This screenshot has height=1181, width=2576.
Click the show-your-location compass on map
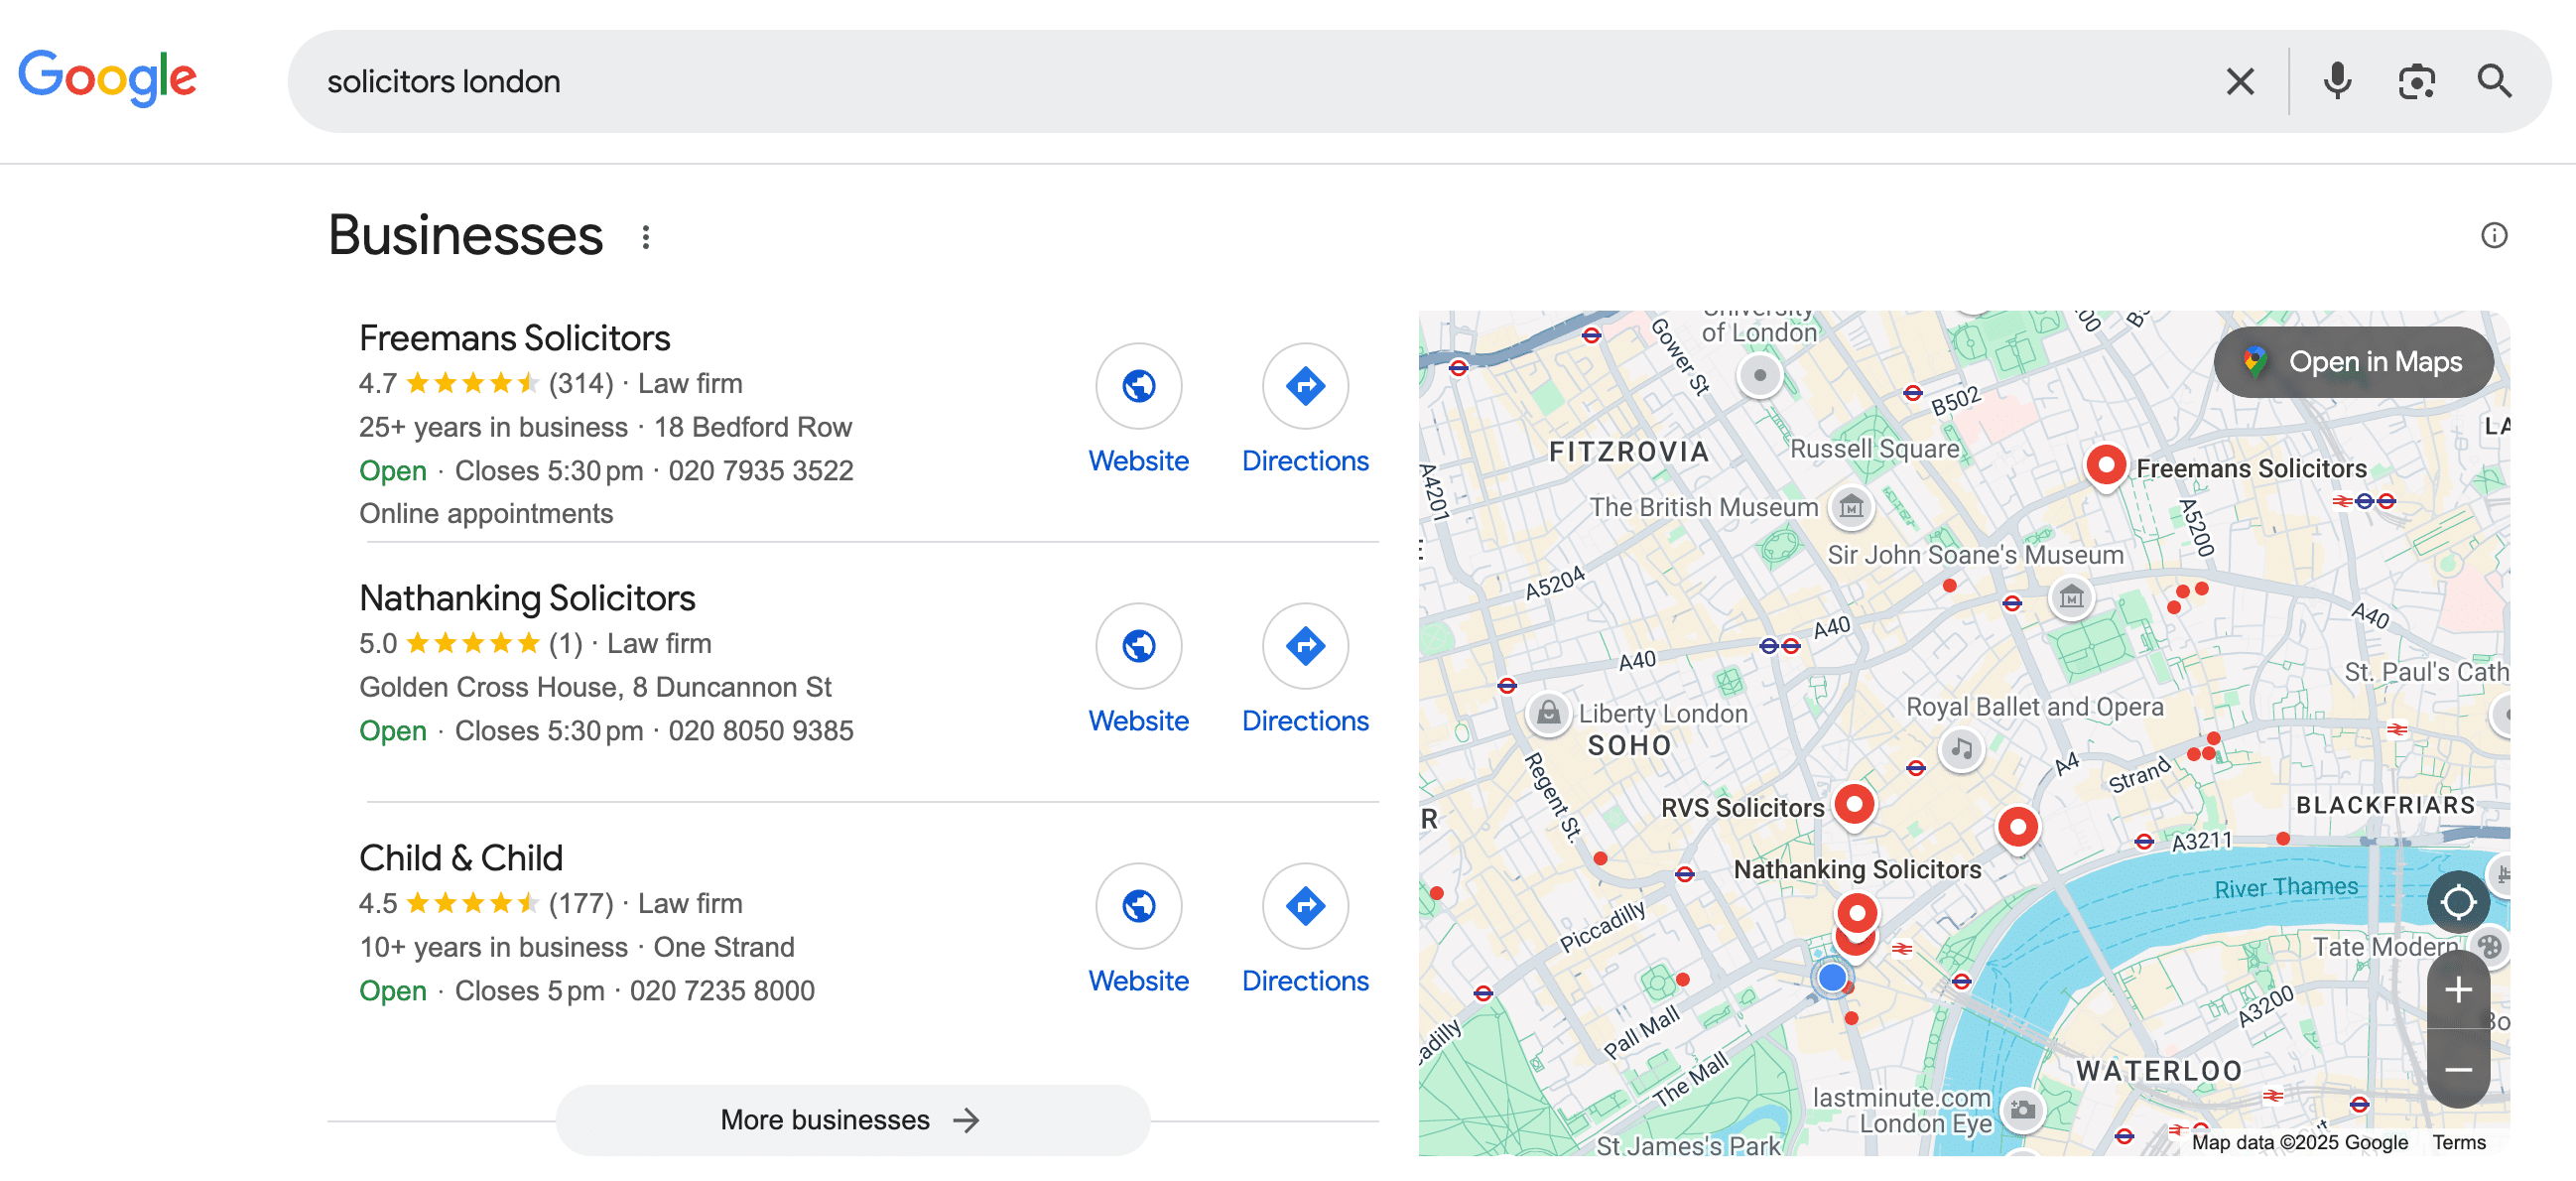[2459, 901]
